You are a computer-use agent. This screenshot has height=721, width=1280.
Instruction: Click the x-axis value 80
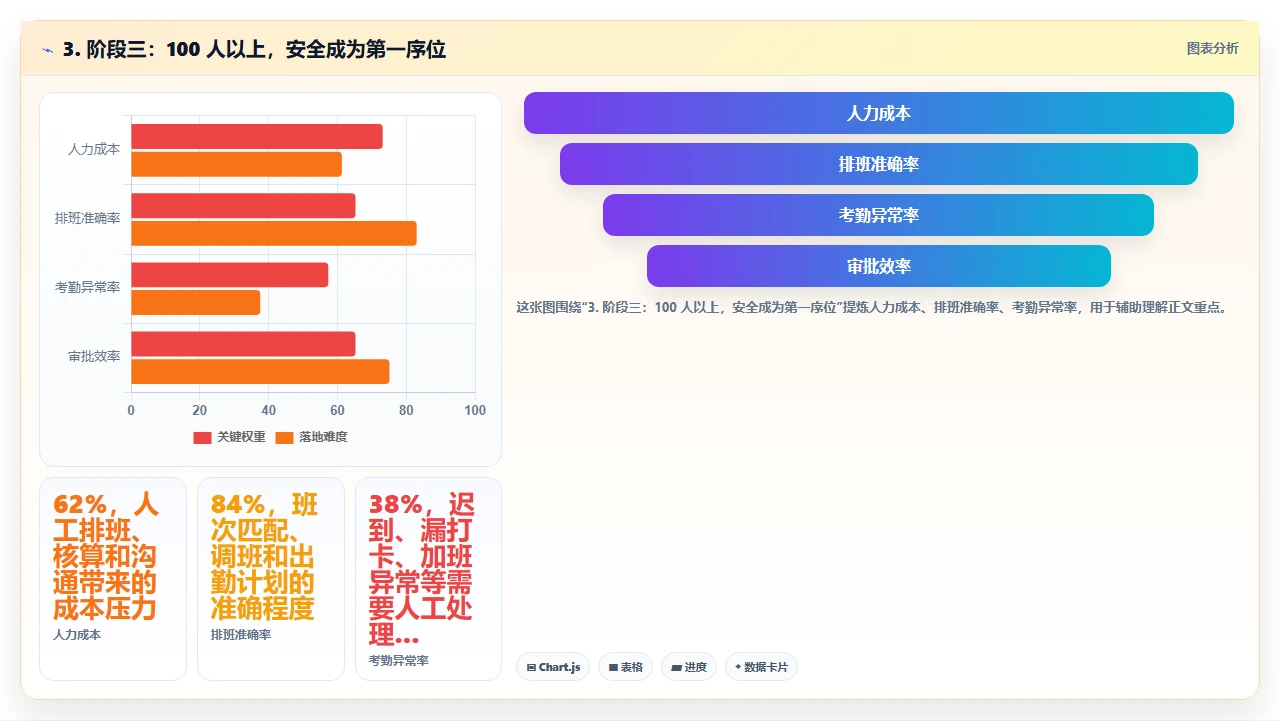coord(406,411)
